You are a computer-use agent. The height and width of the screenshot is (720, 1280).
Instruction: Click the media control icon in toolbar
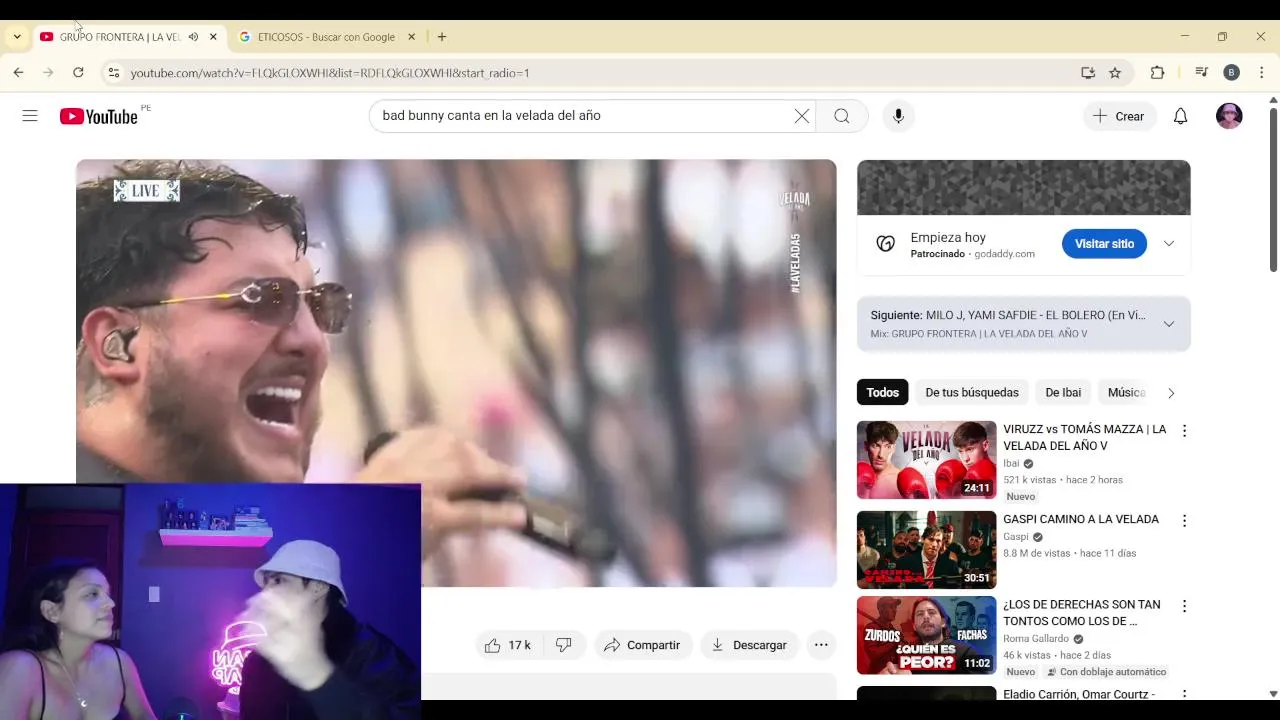(x=1202, y=72)
